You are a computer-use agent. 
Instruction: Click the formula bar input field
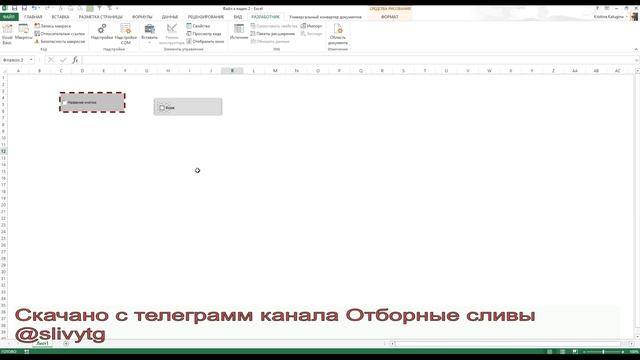coord(359,60)
